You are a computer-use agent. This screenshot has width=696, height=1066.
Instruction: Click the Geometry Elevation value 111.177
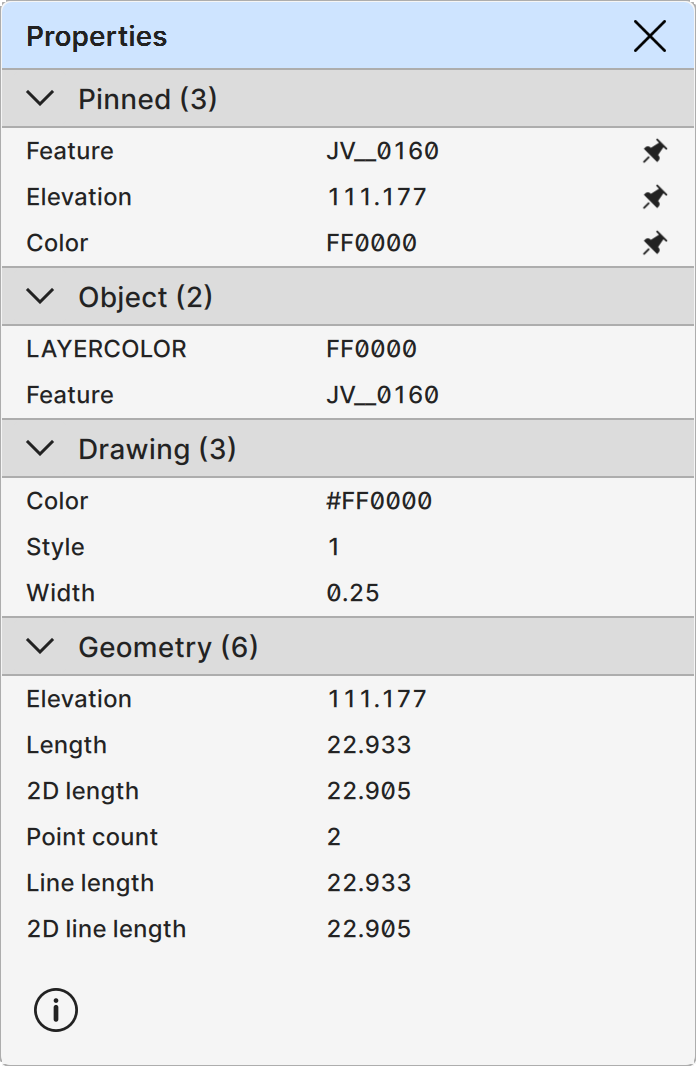click(377, 699)
